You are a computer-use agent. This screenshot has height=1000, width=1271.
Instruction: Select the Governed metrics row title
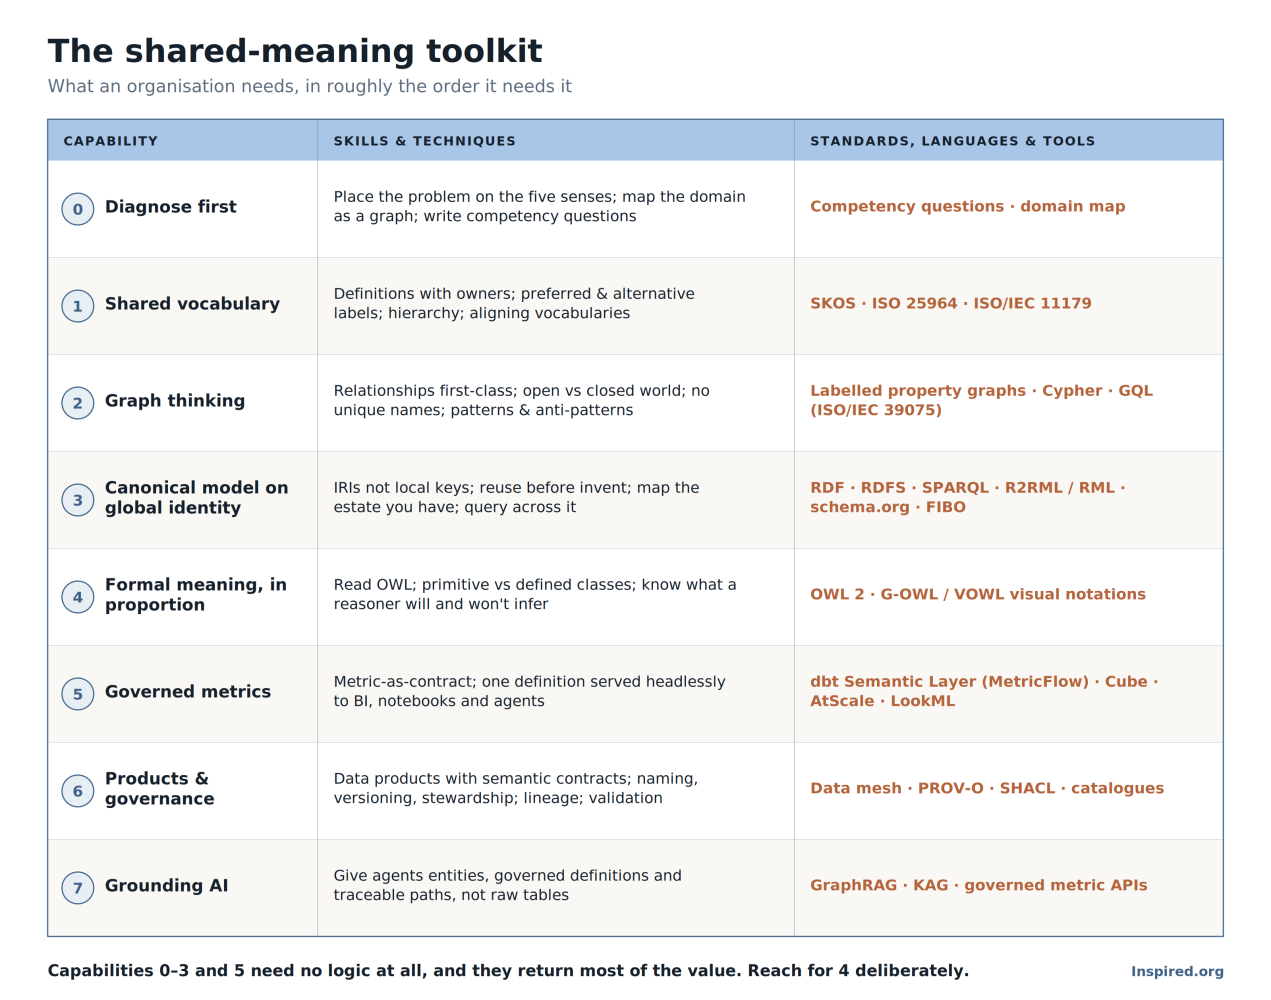(188, 691)
